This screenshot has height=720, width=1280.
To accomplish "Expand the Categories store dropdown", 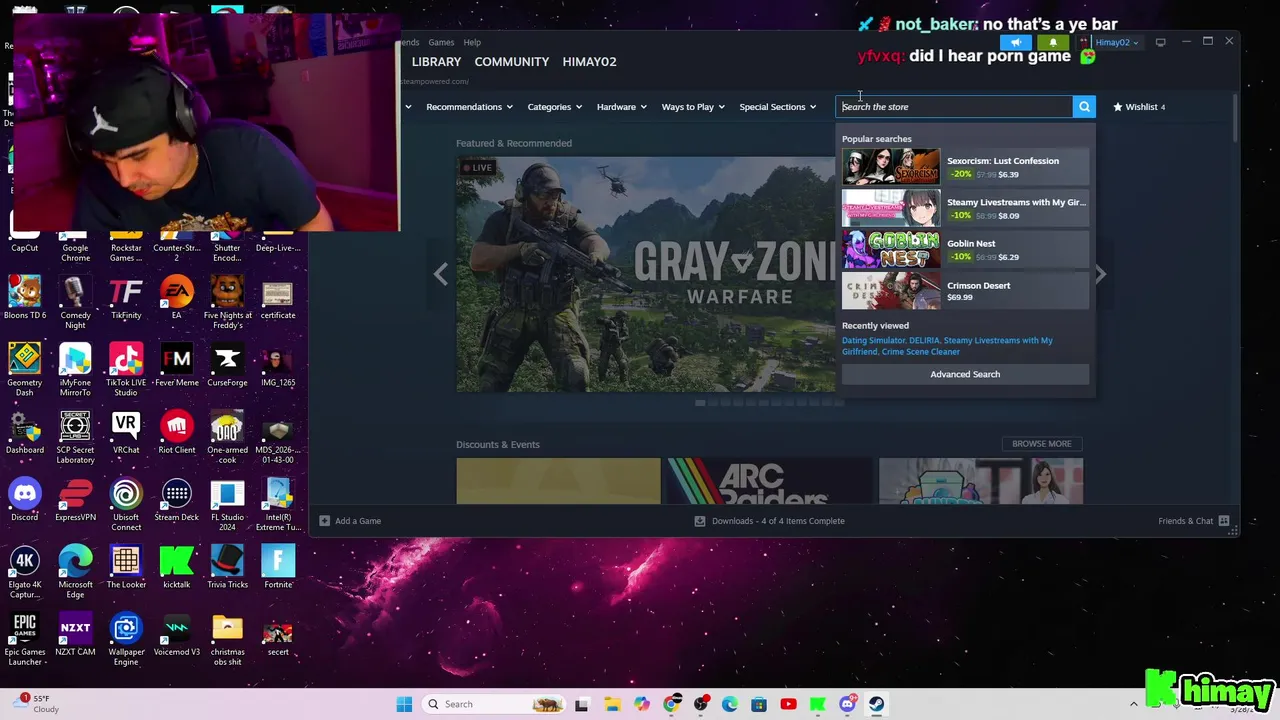I will 554,107.
